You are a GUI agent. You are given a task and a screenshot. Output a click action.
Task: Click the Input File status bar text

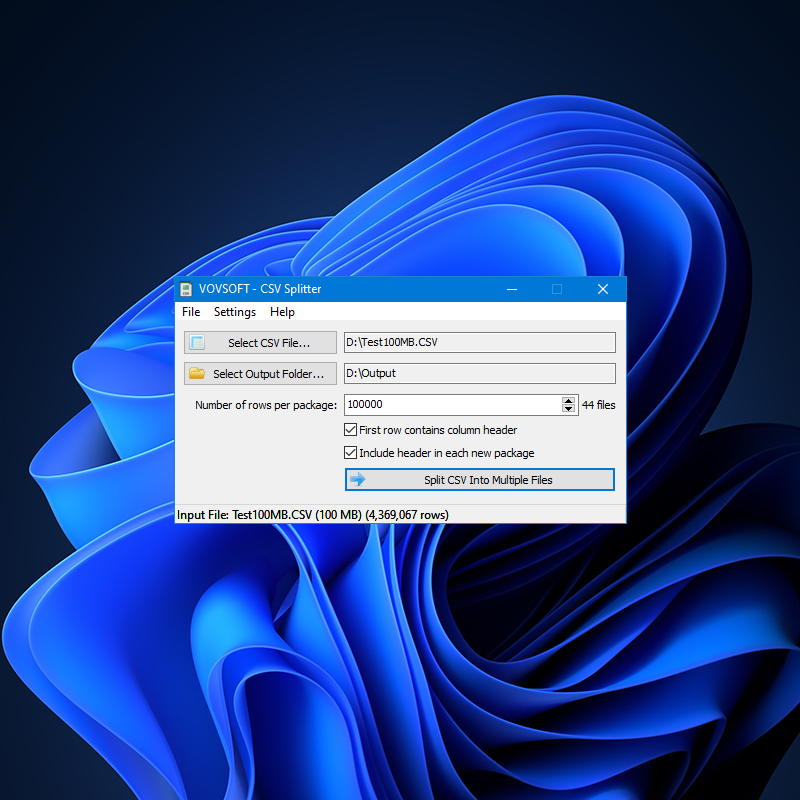pyautogui.click(x=312, y=514)
